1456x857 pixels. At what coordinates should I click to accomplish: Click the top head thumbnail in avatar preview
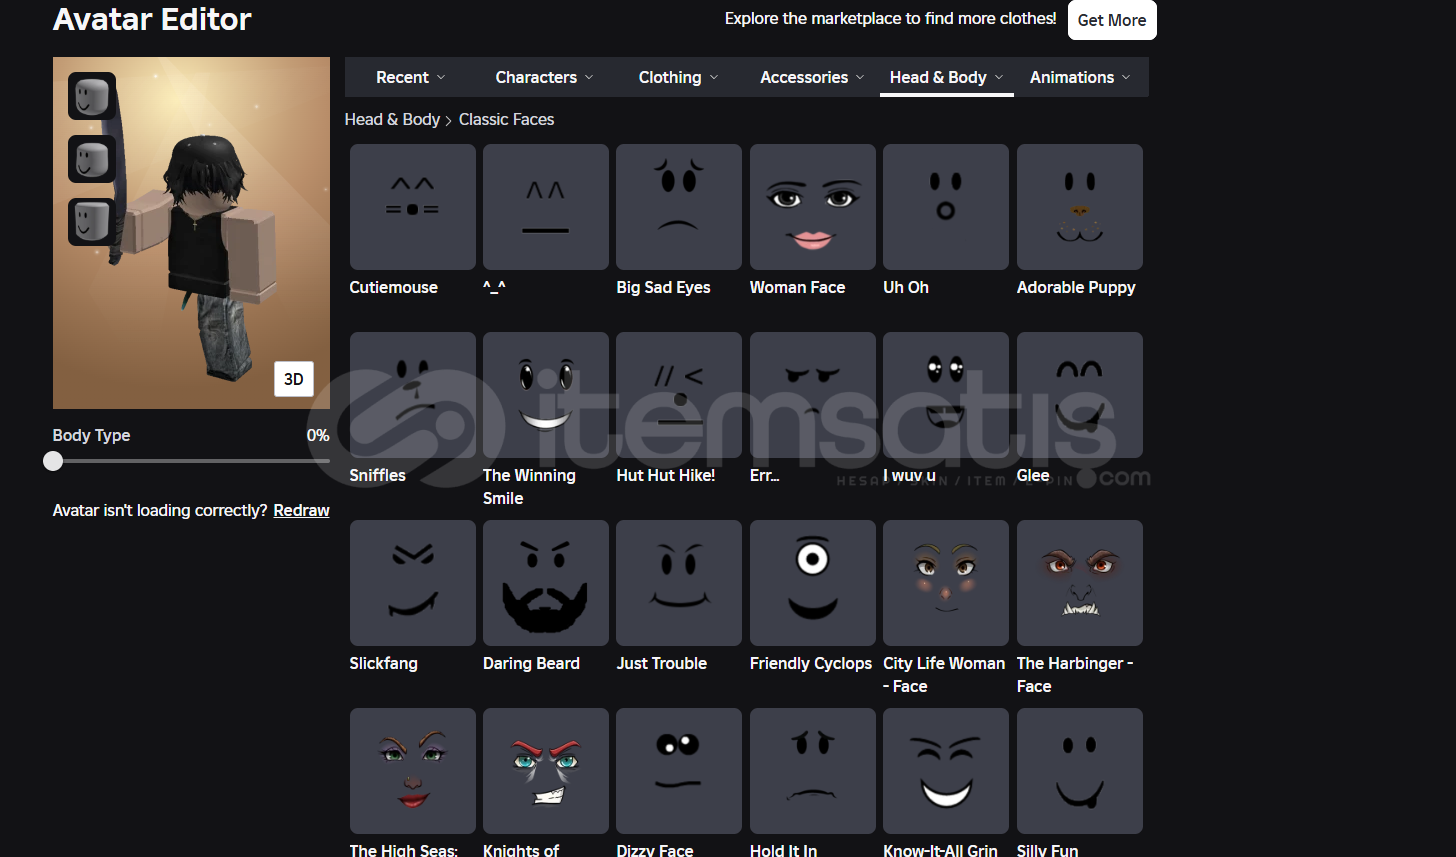[x=92, y=96]
